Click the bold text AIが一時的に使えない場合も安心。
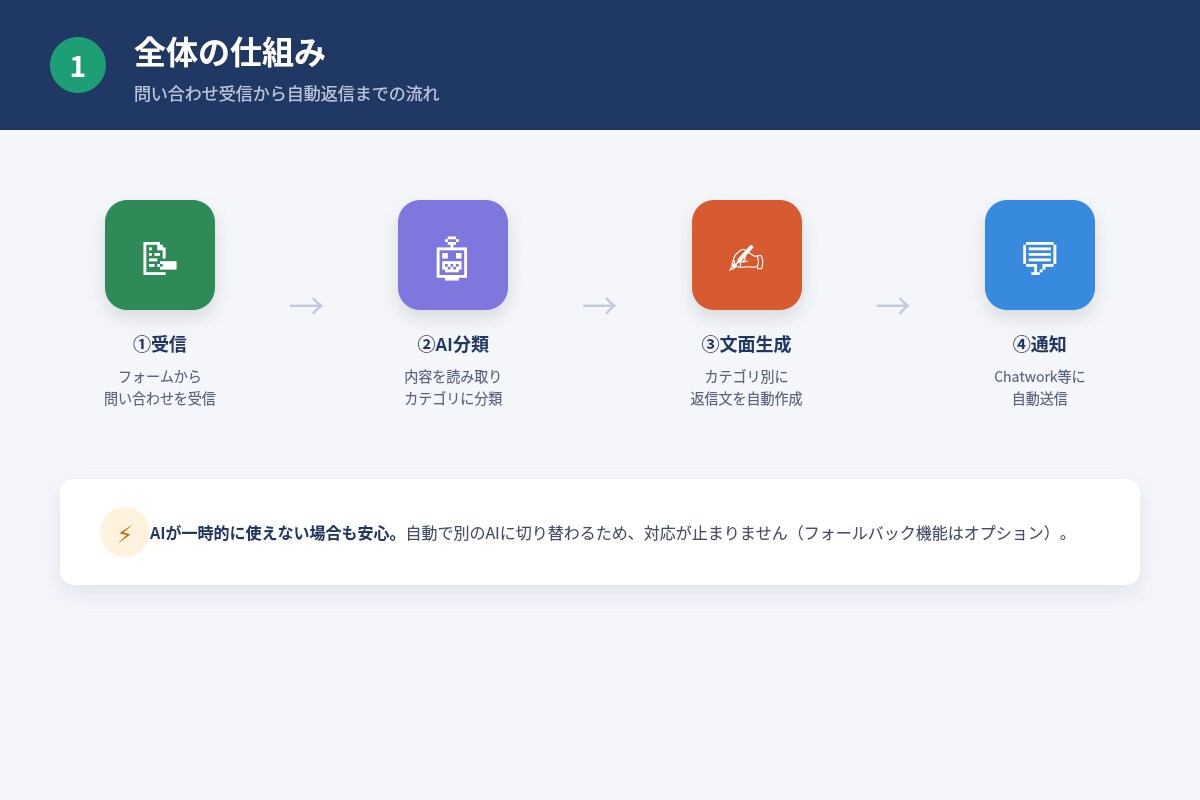The height and width of the screenshot is (800, 1200). 275,533
